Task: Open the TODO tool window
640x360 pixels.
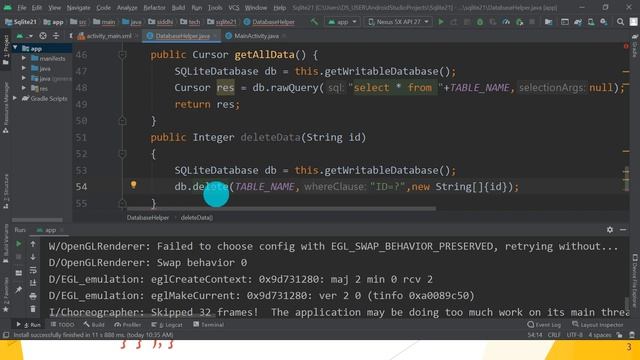Action: [x=62, y=325]
